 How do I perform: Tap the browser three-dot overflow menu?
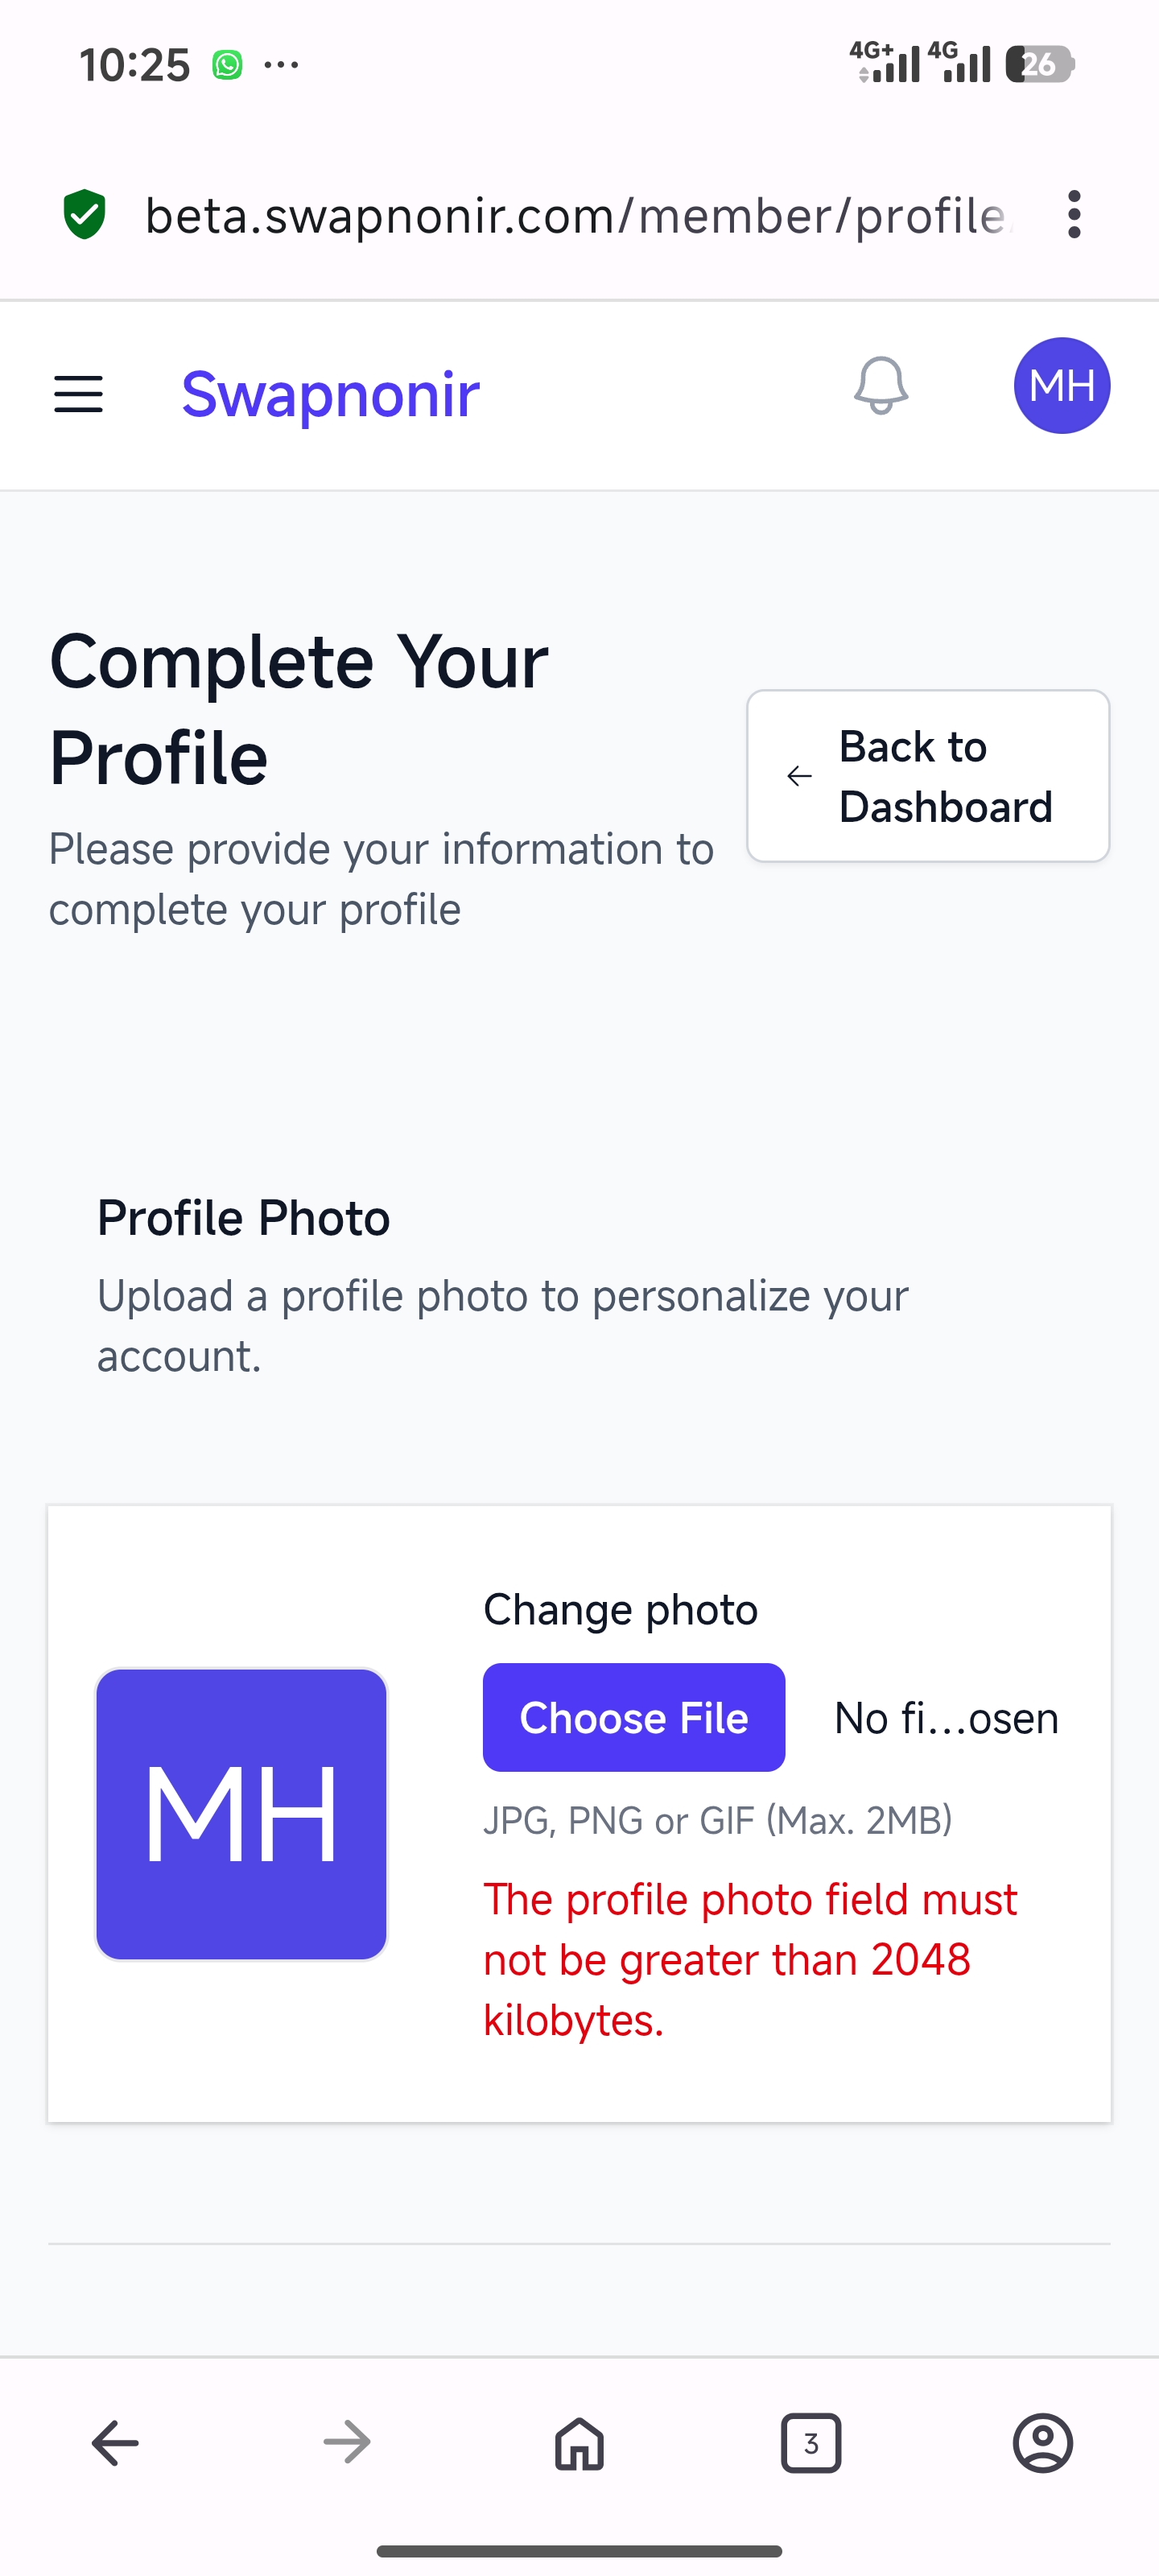point(1073,215)
